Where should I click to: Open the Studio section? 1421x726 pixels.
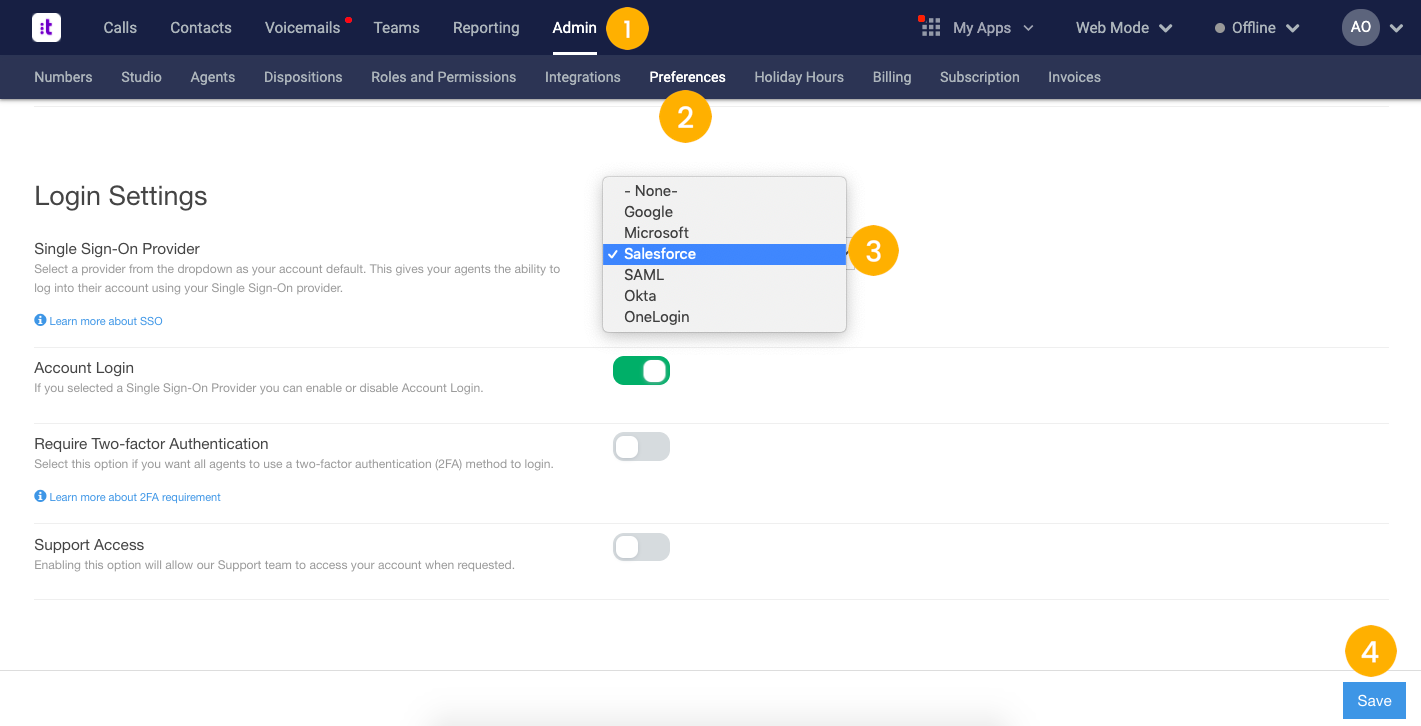(x=141, y=77)
